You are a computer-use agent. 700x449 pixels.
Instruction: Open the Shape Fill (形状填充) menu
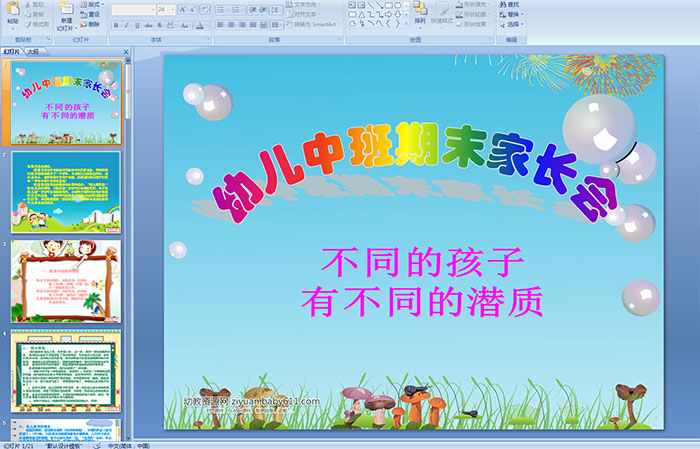pyautogui.click(x=473, y=4)
